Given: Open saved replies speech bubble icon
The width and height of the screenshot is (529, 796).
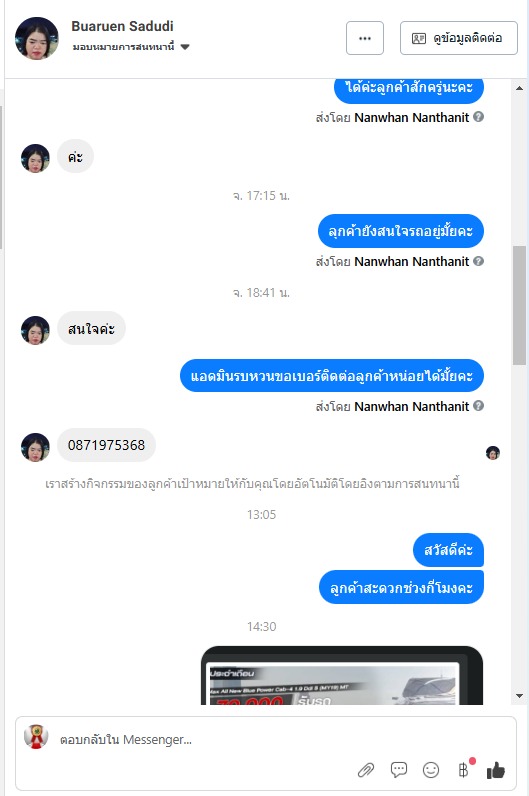Looking at the screenshot, I should pyautogui.click(x=399, y=770).
